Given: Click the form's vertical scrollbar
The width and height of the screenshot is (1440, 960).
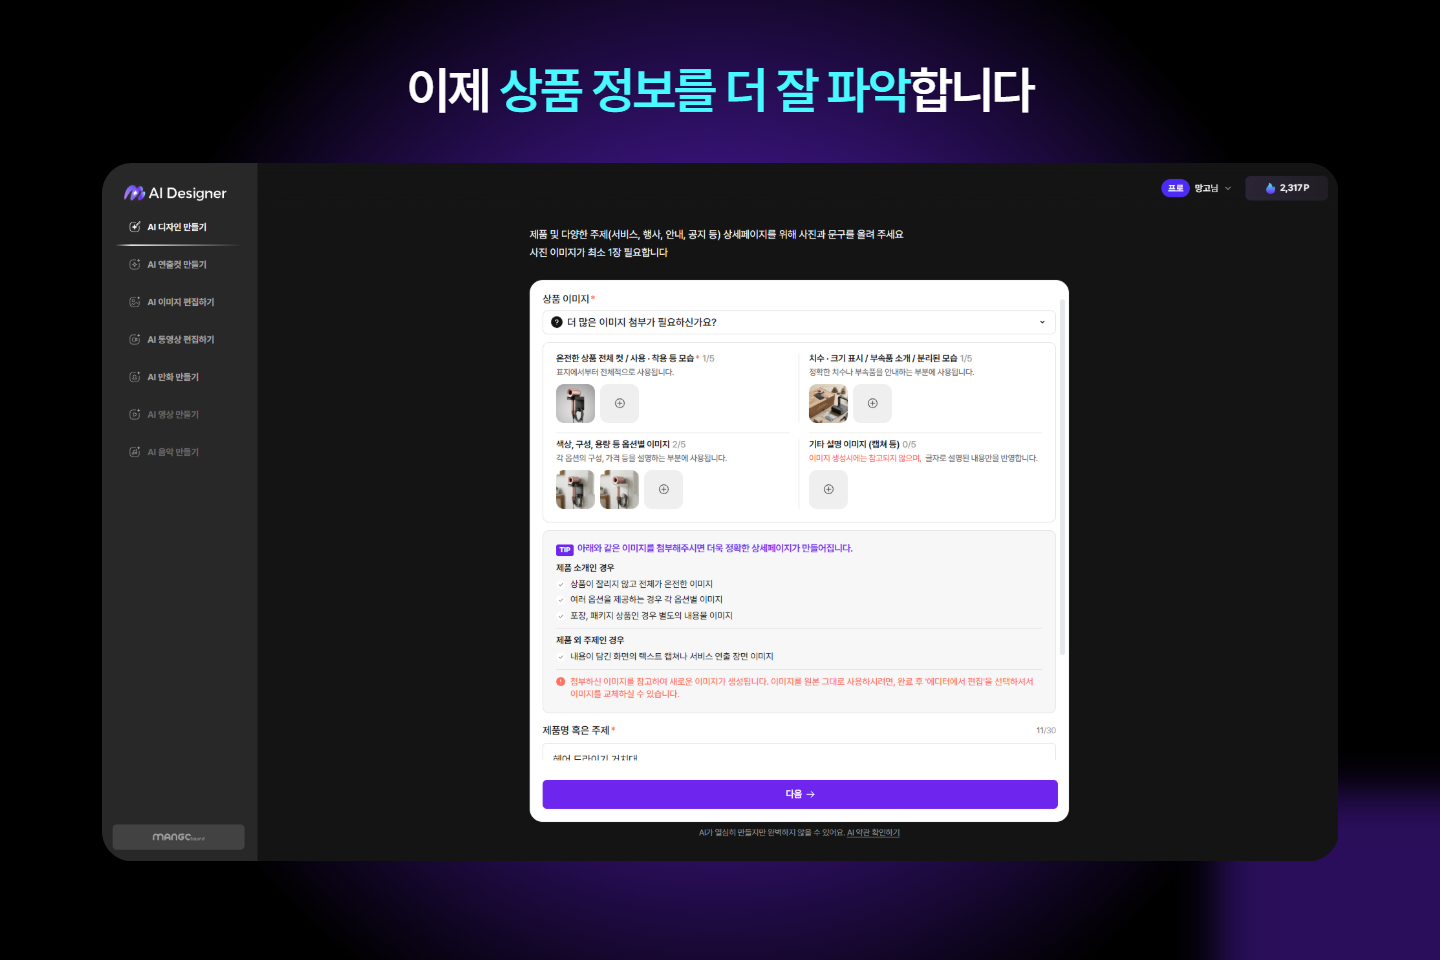Looking at the screenshot, I should (1062, 477).
